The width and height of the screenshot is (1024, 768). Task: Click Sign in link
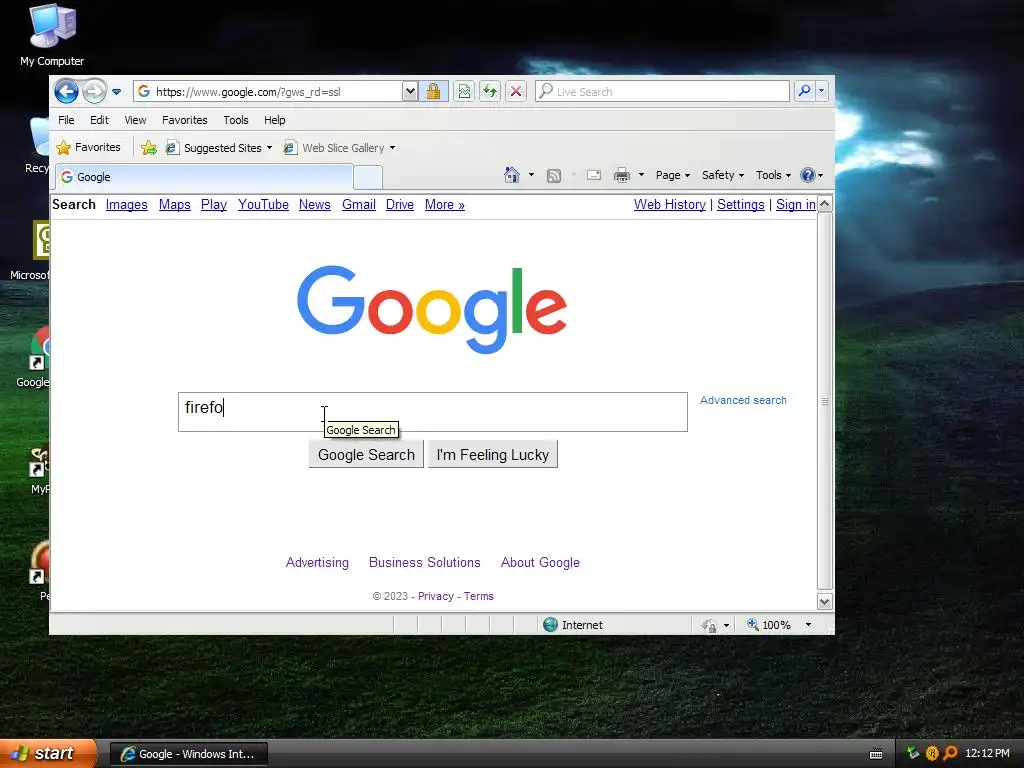[795, 204]
